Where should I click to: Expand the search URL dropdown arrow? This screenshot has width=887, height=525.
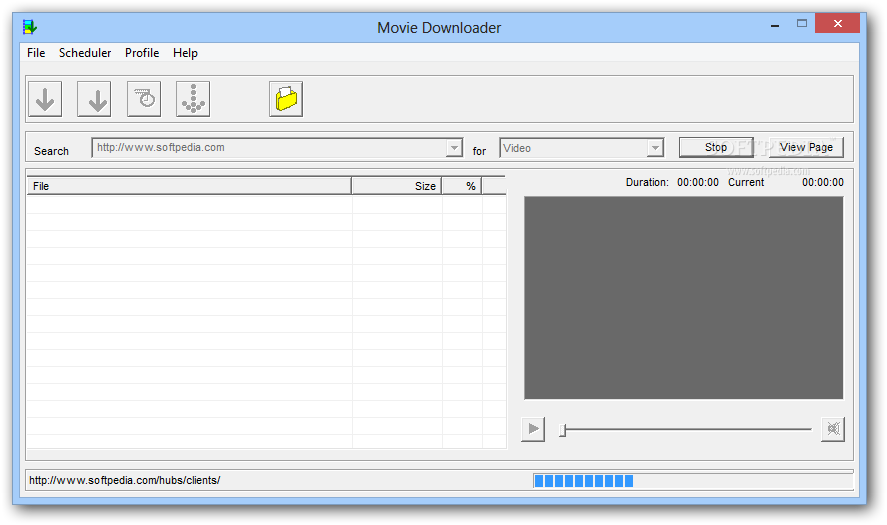(x=454, y=148)
